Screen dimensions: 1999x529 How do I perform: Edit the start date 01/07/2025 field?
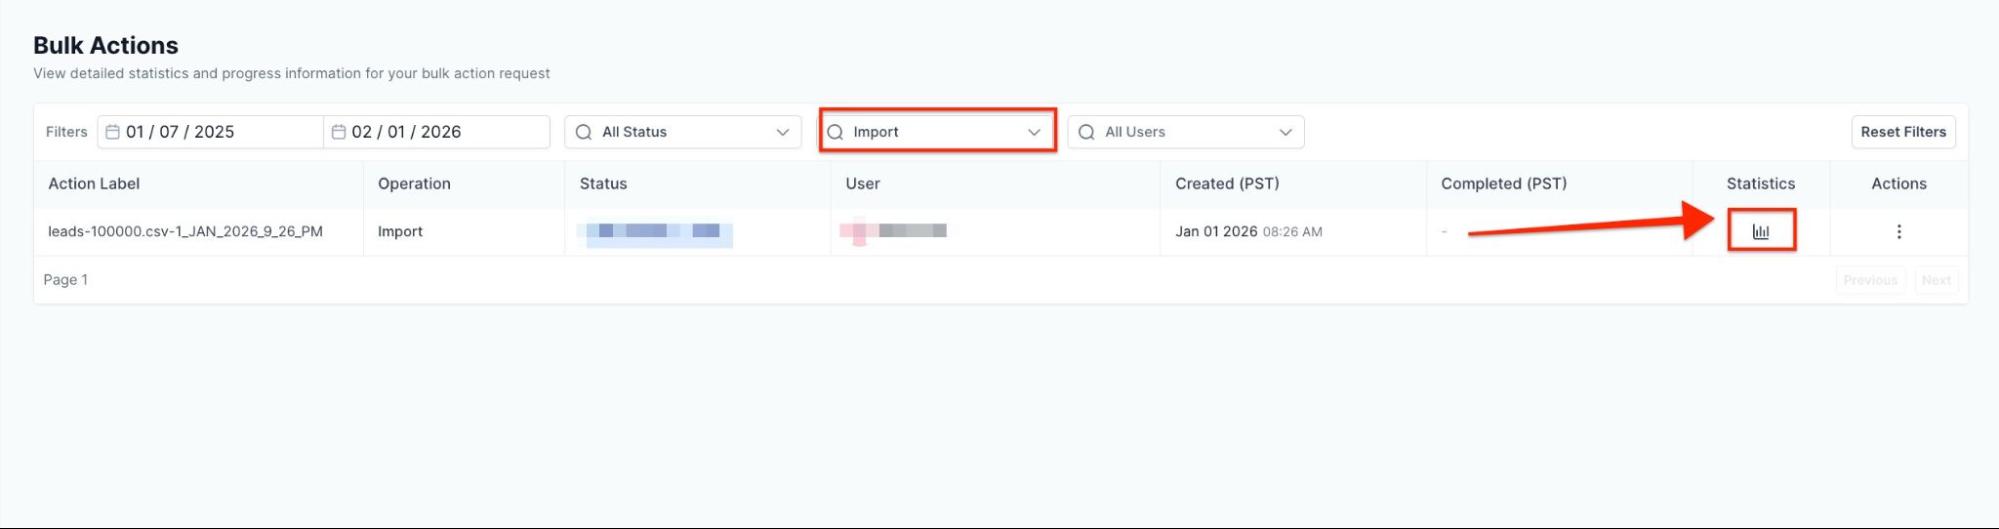point(180,132)
